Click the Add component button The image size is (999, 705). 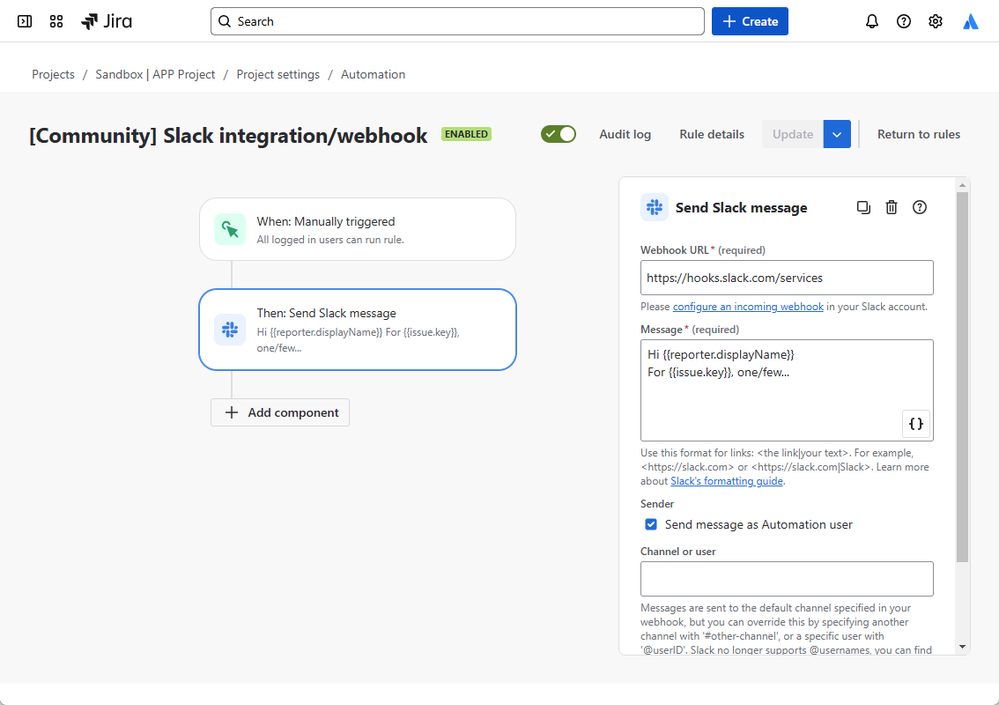click(x=280, y=412)
